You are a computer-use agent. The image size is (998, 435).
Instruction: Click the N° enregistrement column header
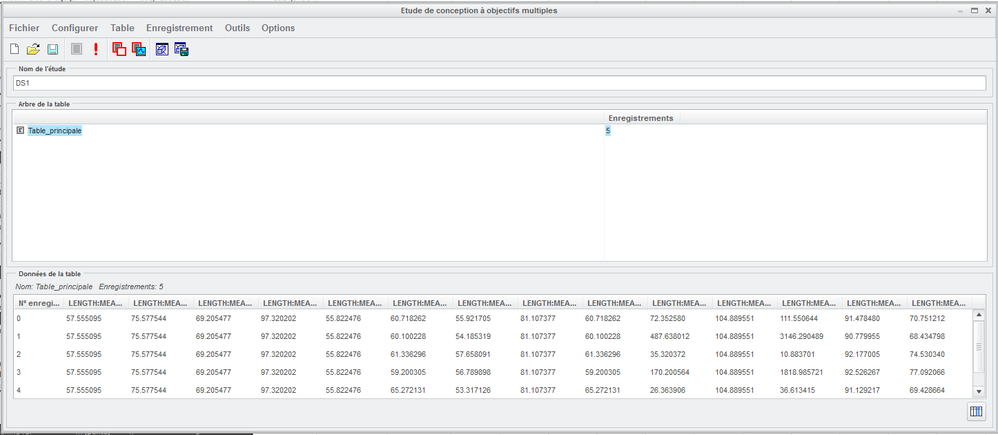(x=39, y=302)
